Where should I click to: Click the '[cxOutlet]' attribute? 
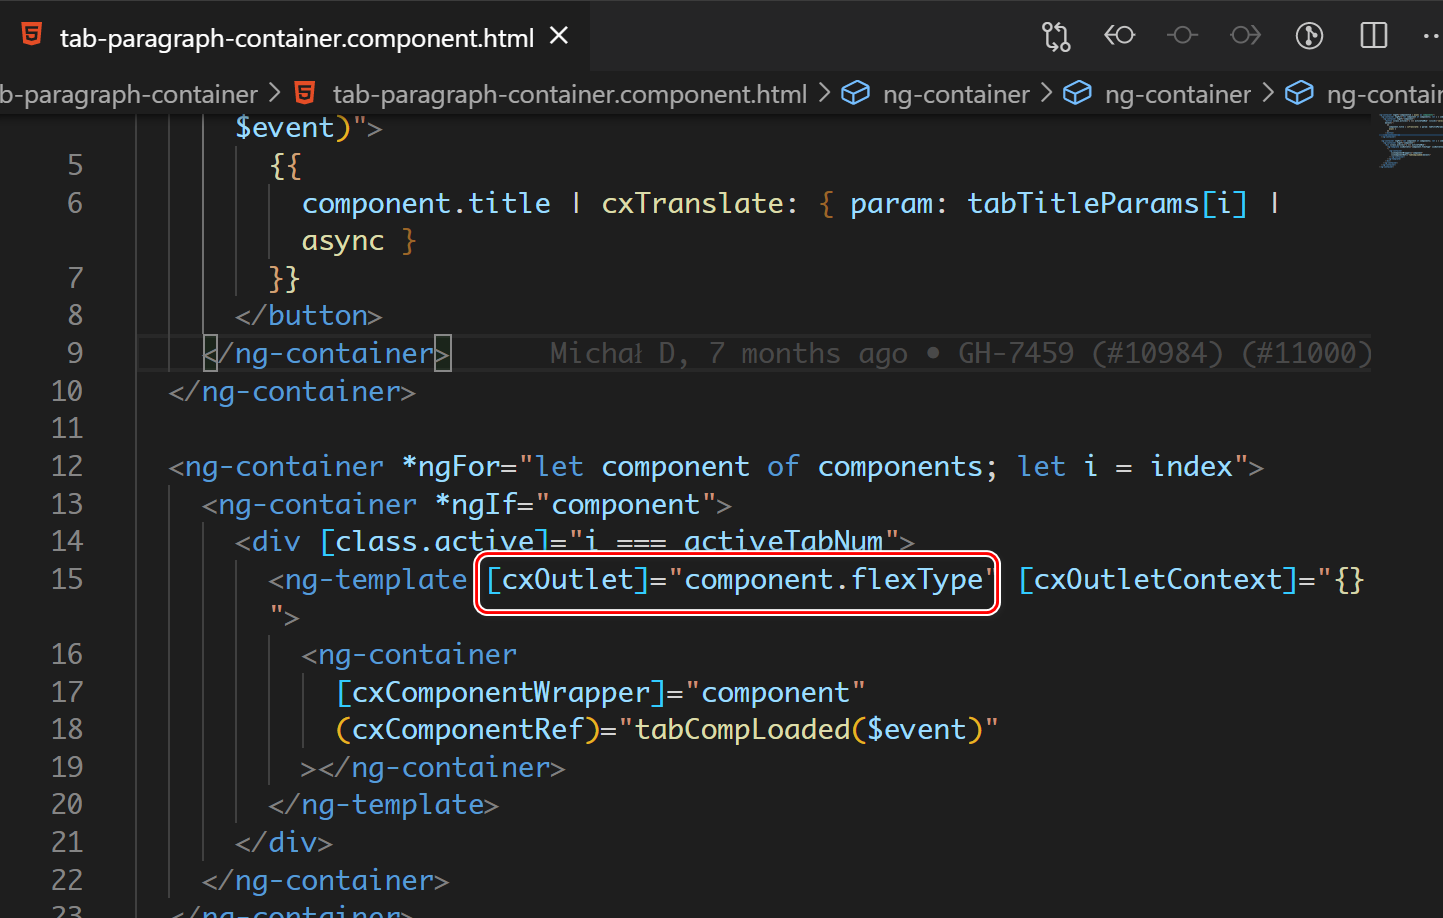point(568,579)
